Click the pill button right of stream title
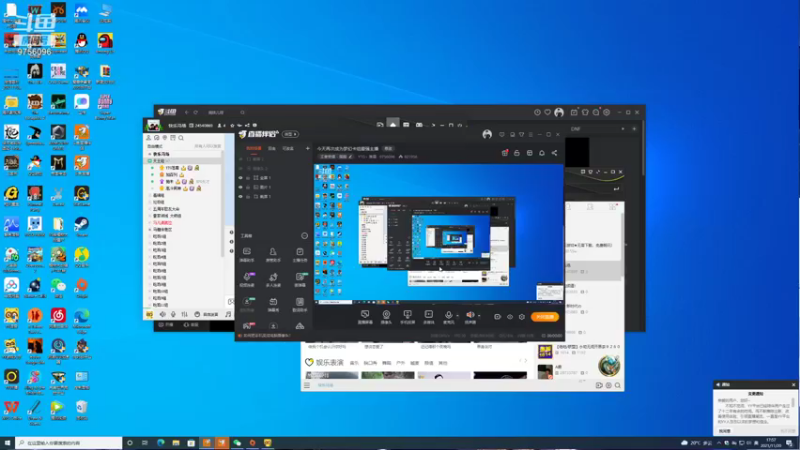The image size is (800, 450). tap(388, 148)
